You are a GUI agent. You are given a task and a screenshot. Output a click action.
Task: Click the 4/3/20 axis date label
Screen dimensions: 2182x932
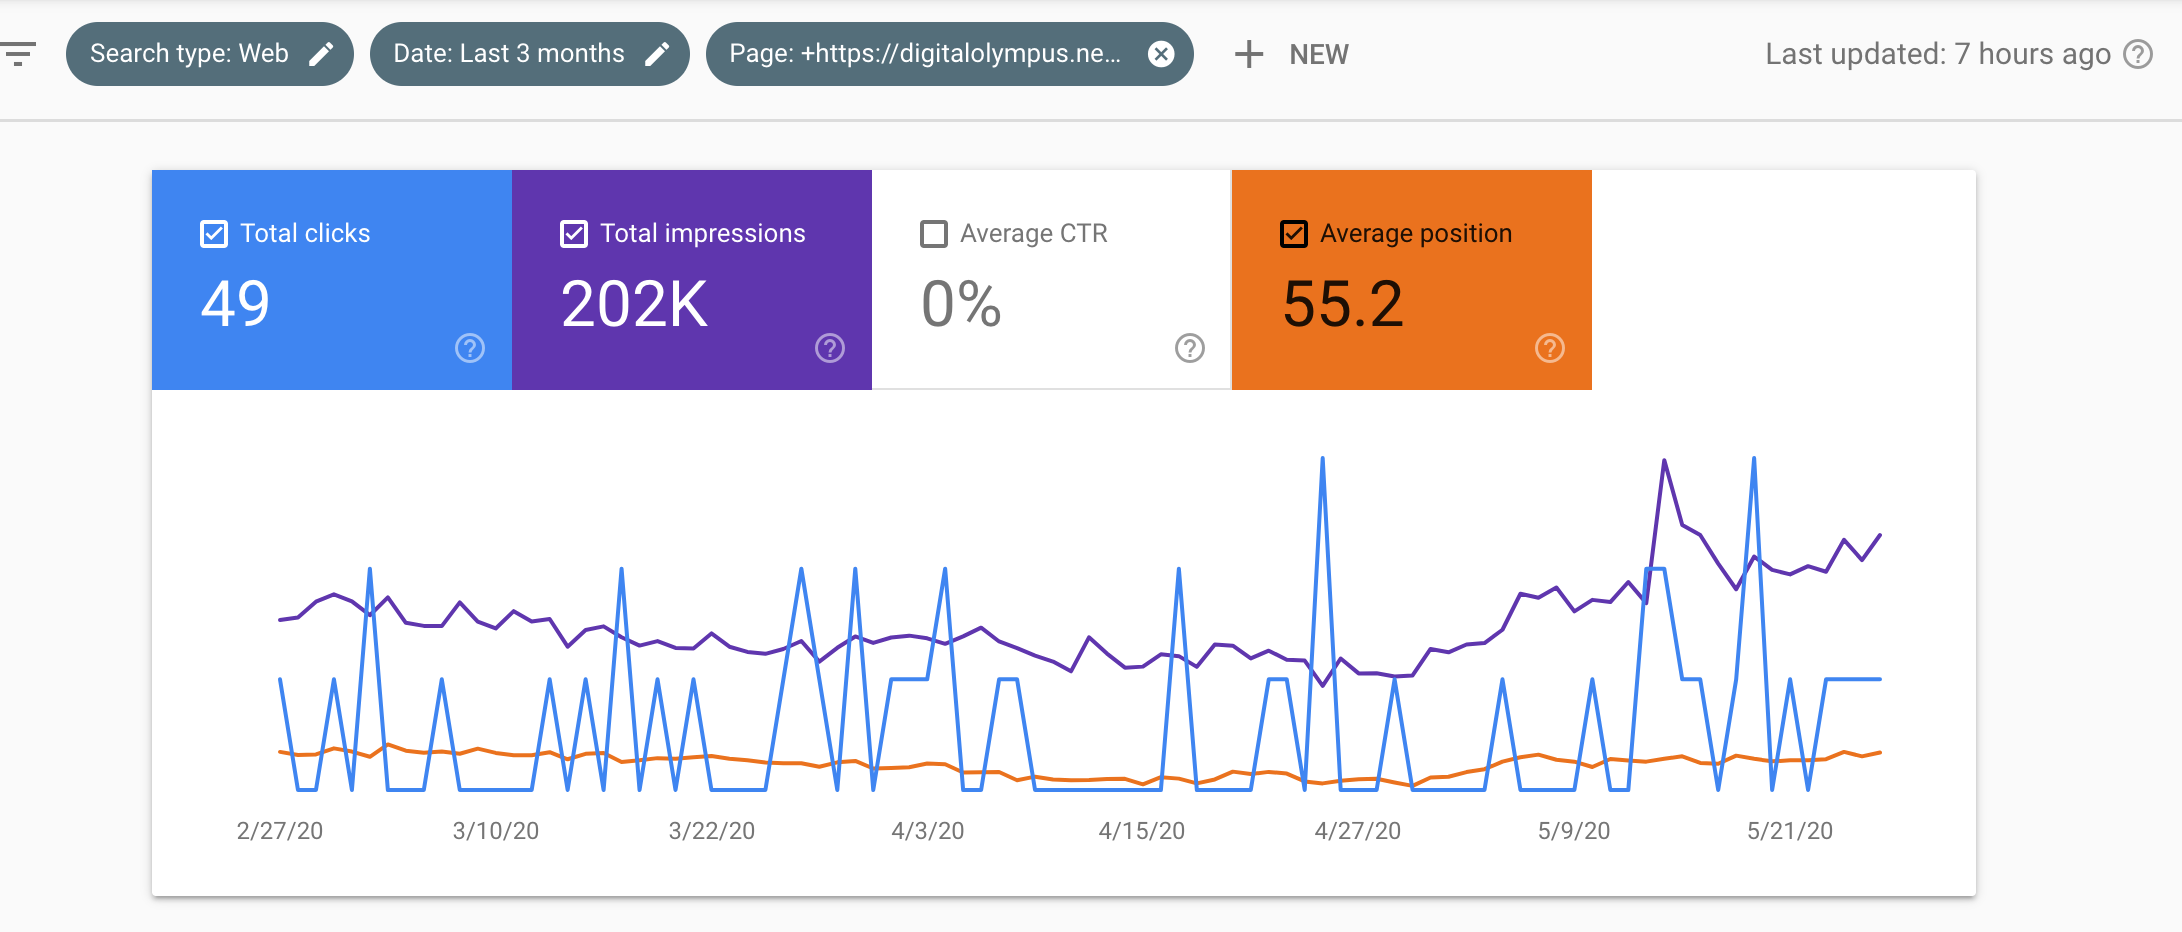928,831
